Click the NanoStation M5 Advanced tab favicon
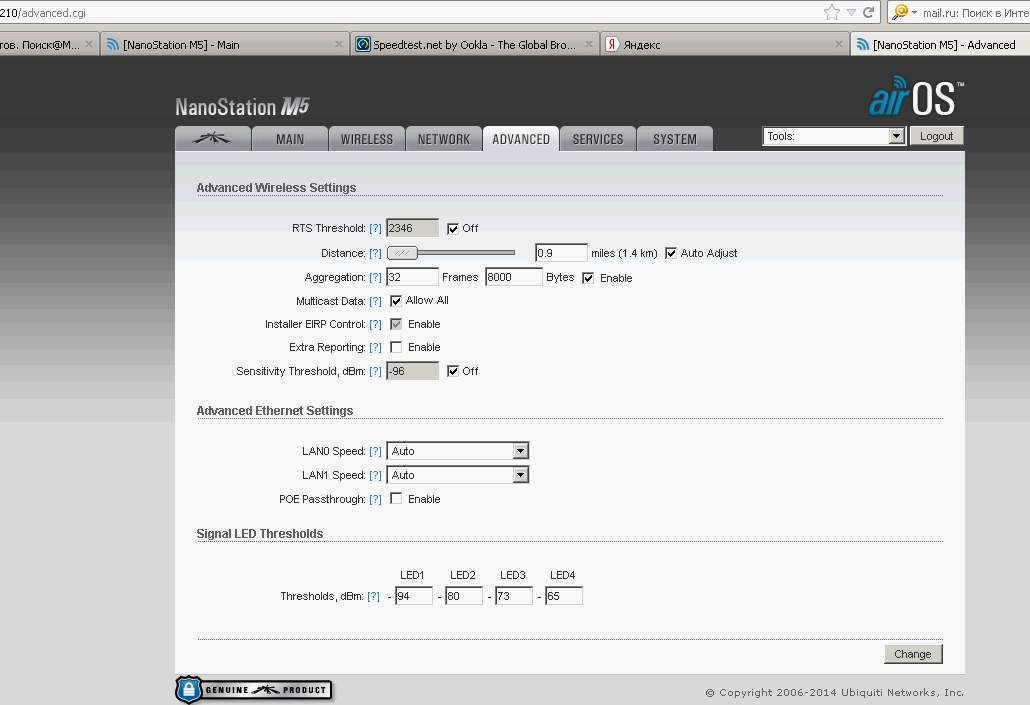1030x705 pixels. (x=863, y=44)
